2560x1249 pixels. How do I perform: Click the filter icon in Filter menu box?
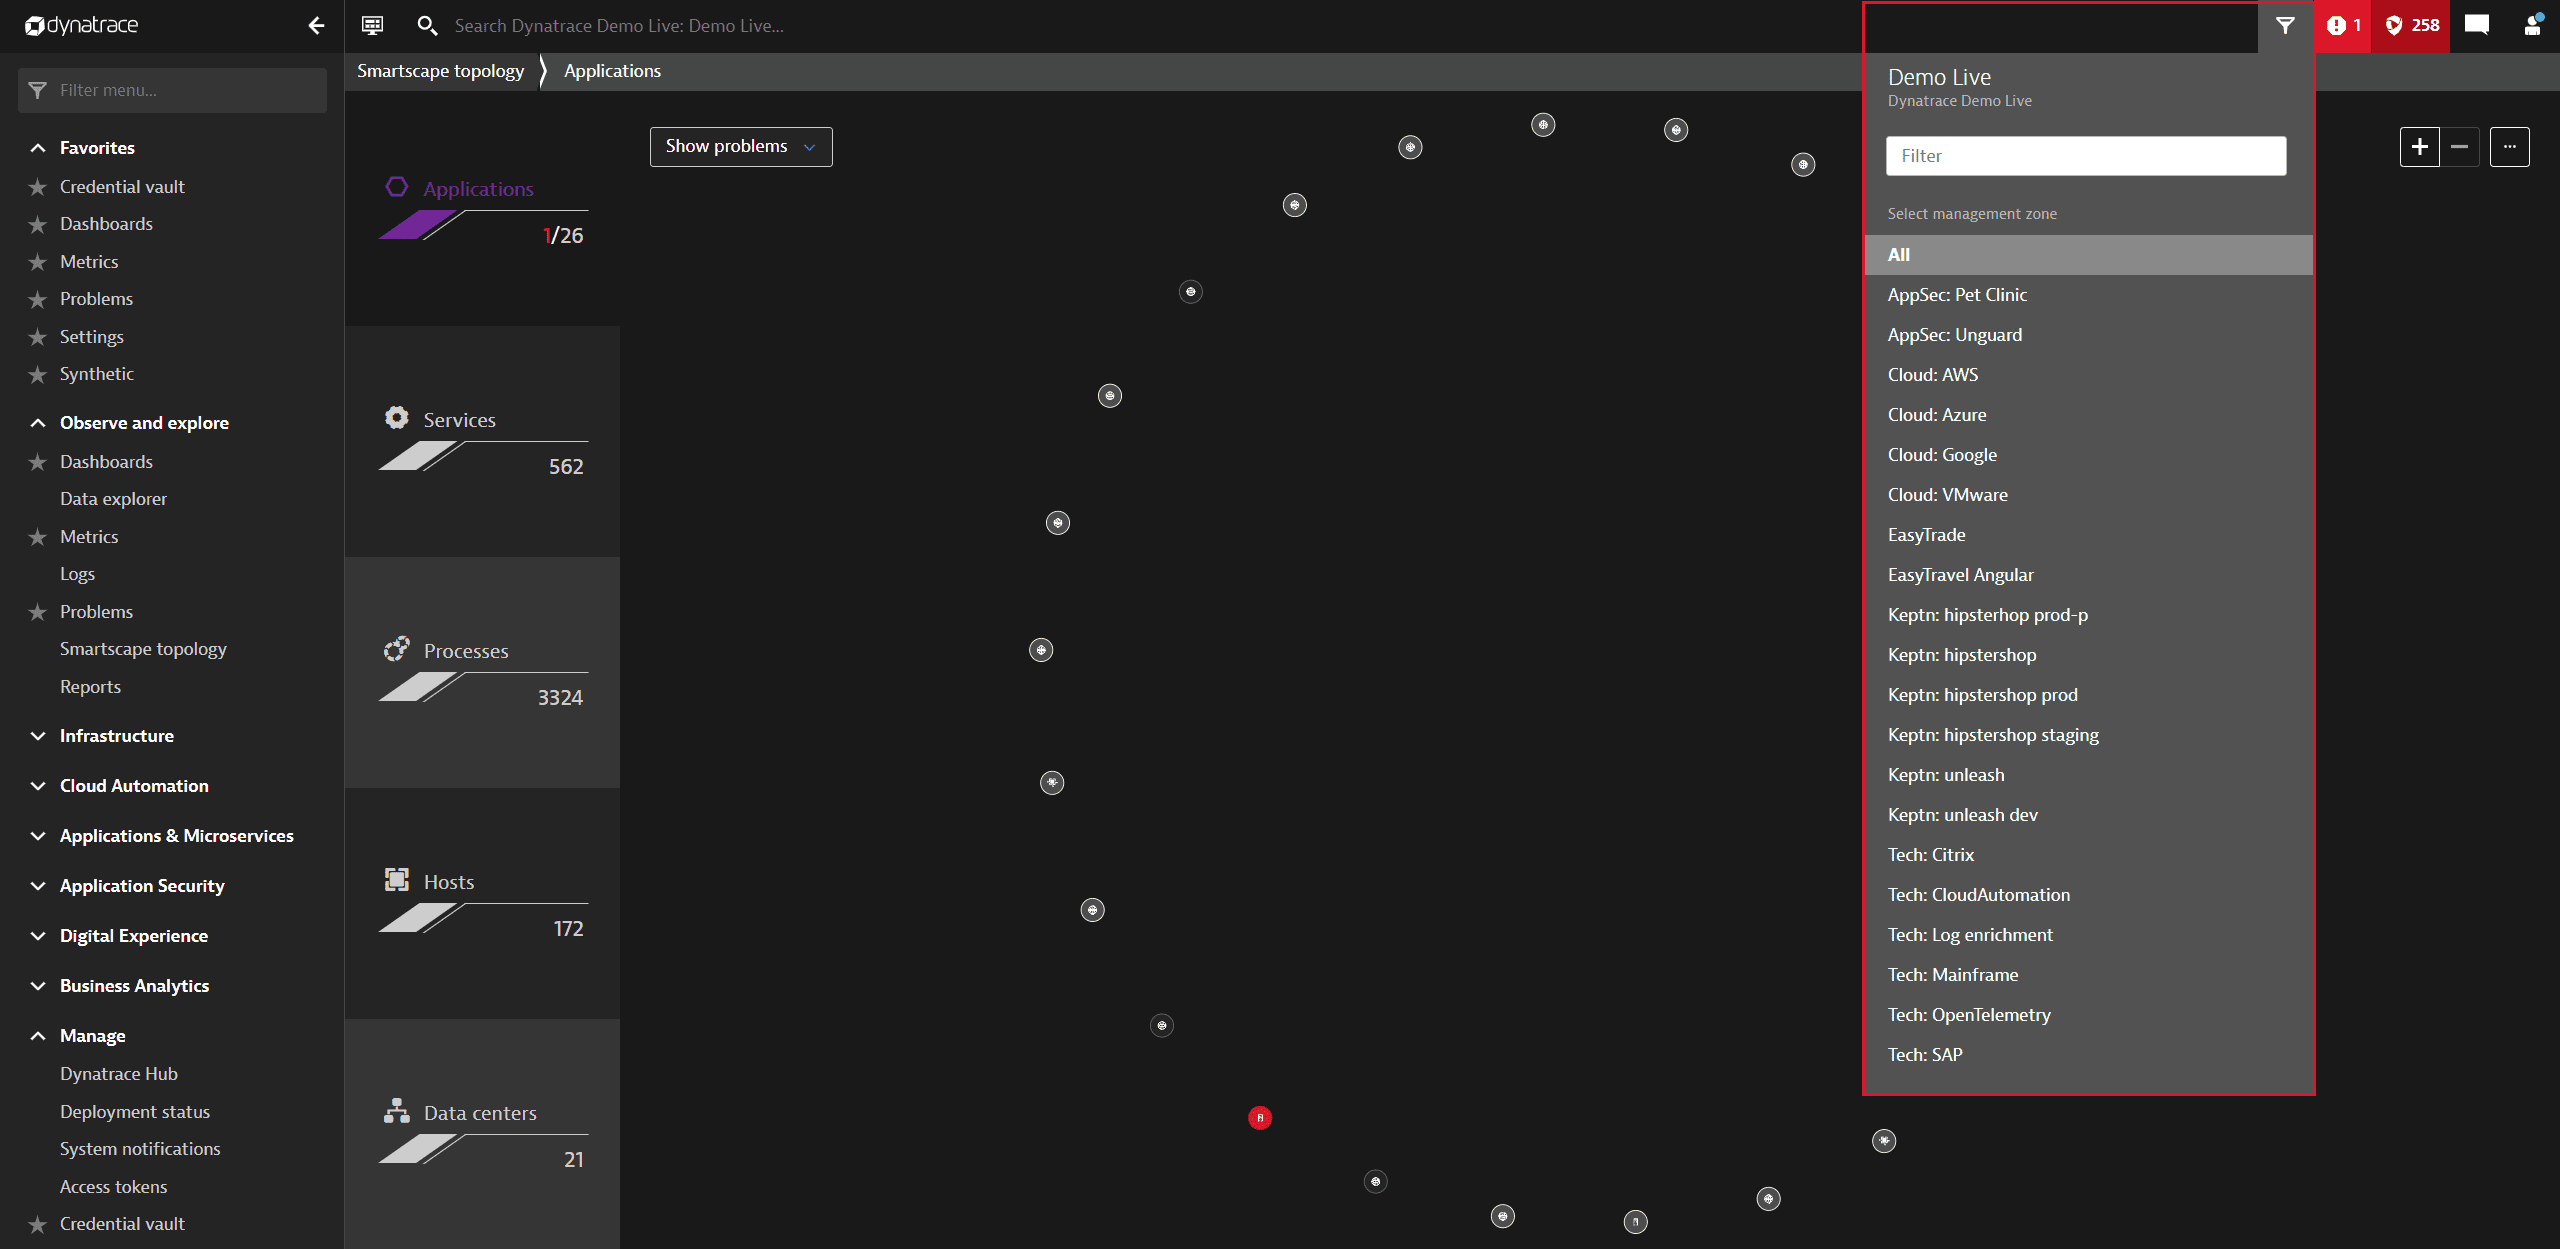[38, 91]
